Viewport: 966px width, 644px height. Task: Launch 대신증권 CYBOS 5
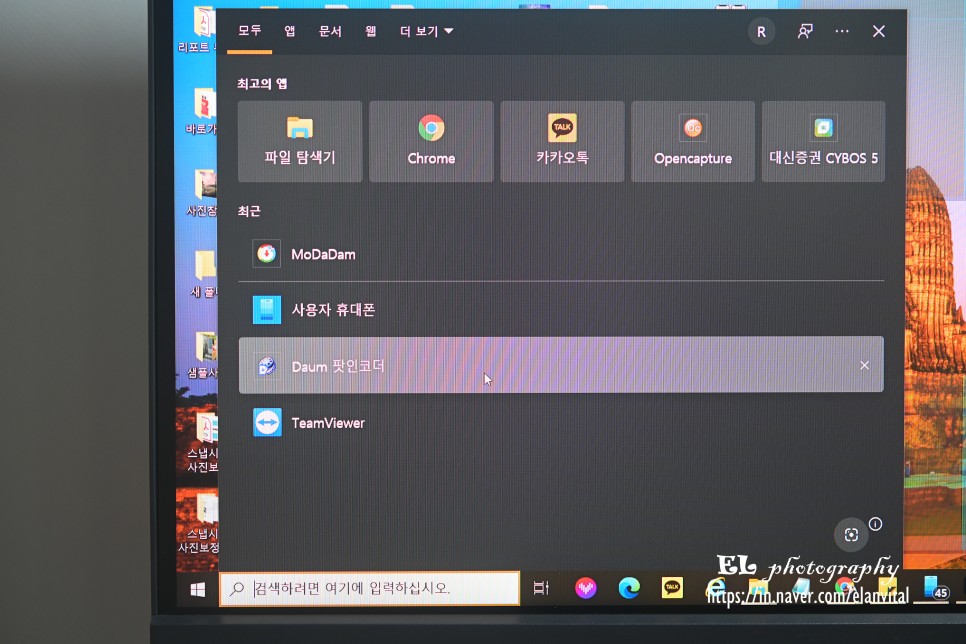click(824, 140)
